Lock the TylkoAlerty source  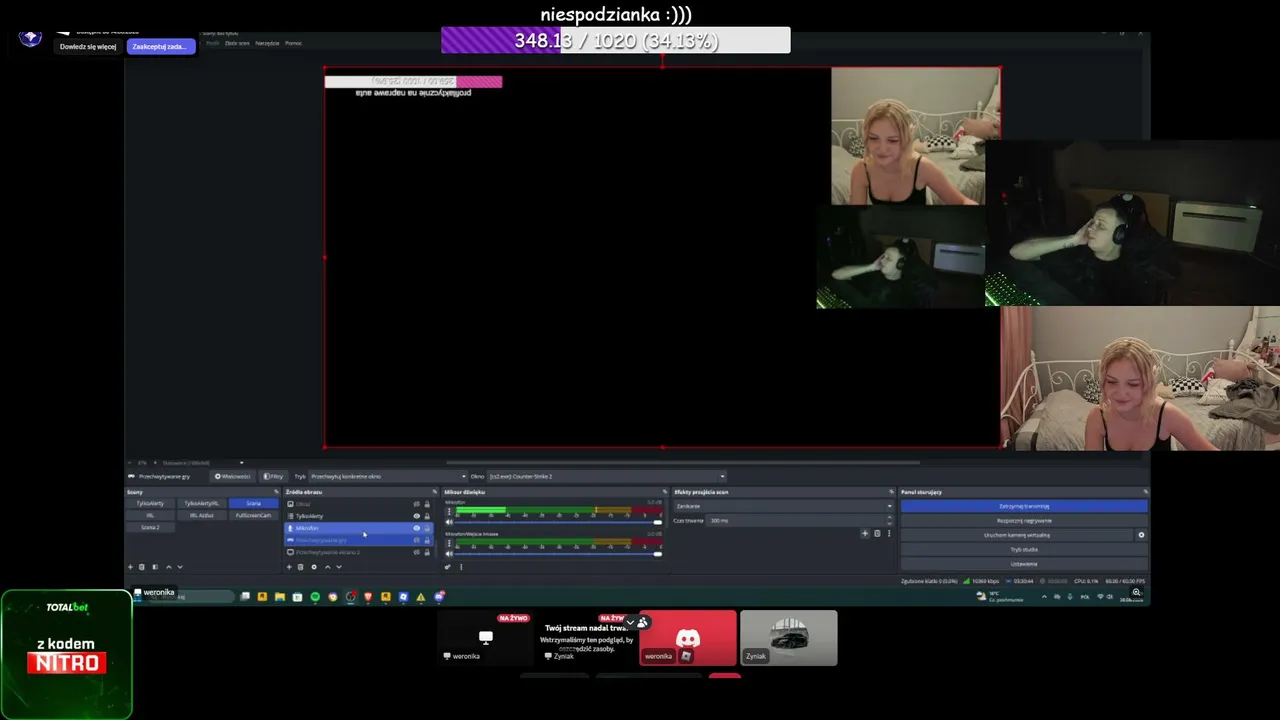[x=427, y=516]
